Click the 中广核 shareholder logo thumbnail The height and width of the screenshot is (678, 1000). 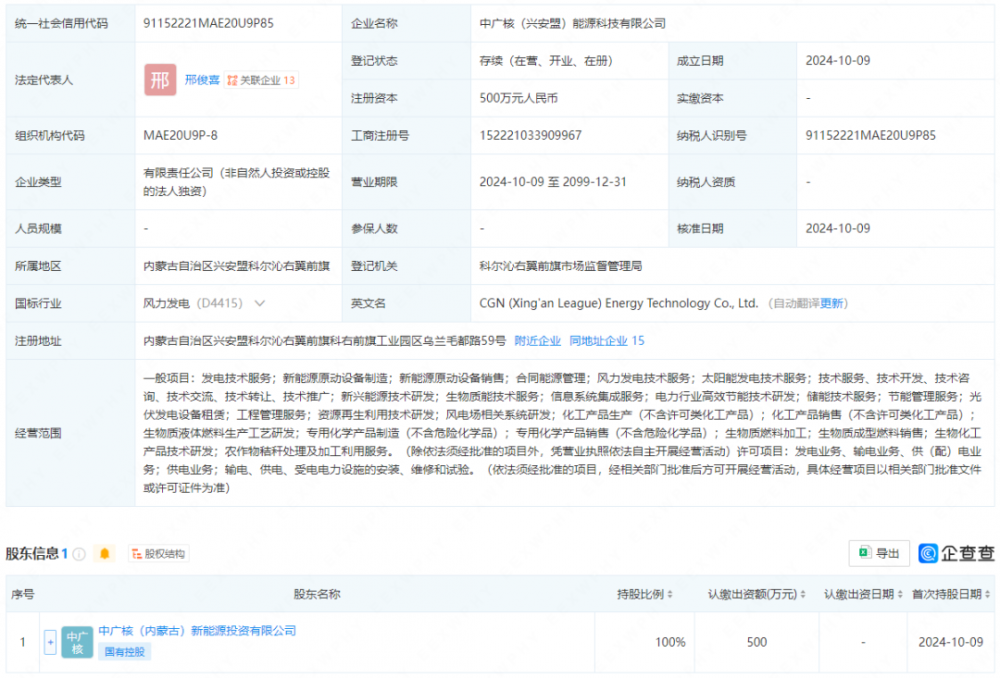pos(77,642)
